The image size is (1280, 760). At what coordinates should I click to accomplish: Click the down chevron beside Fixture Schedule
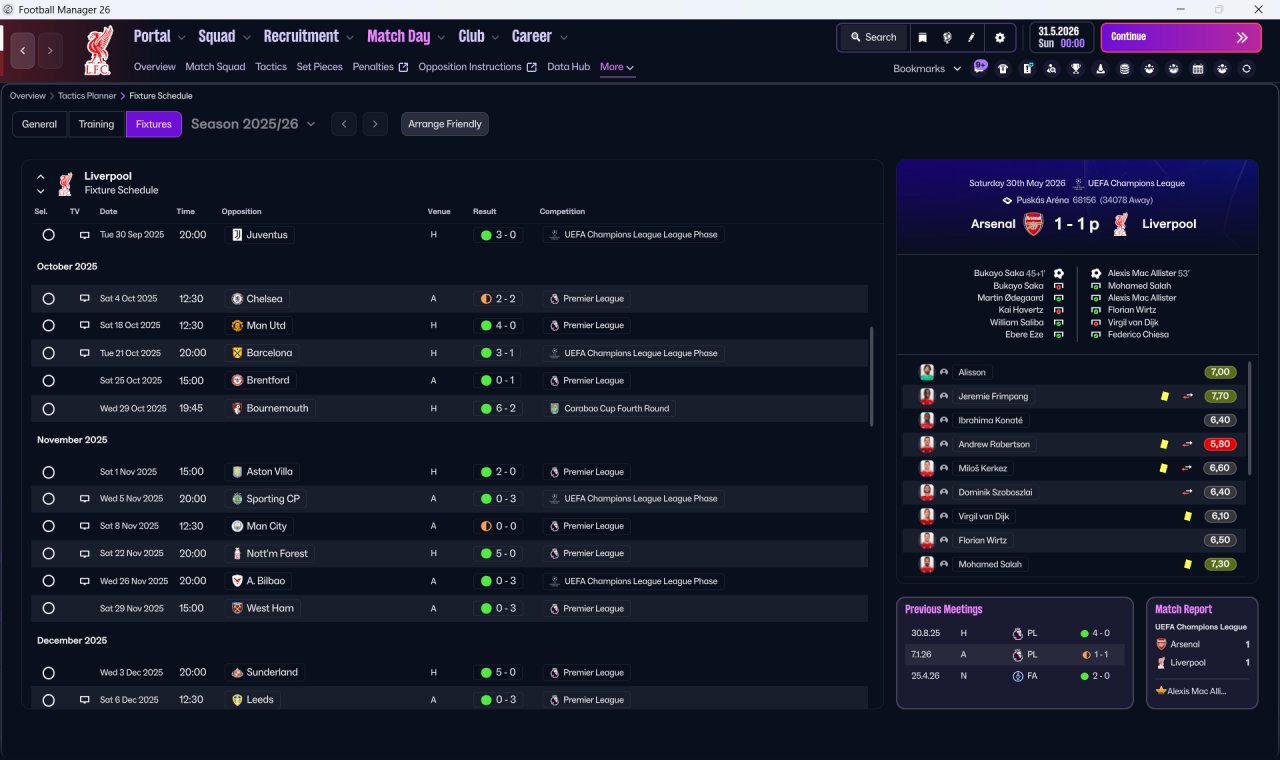41,191
